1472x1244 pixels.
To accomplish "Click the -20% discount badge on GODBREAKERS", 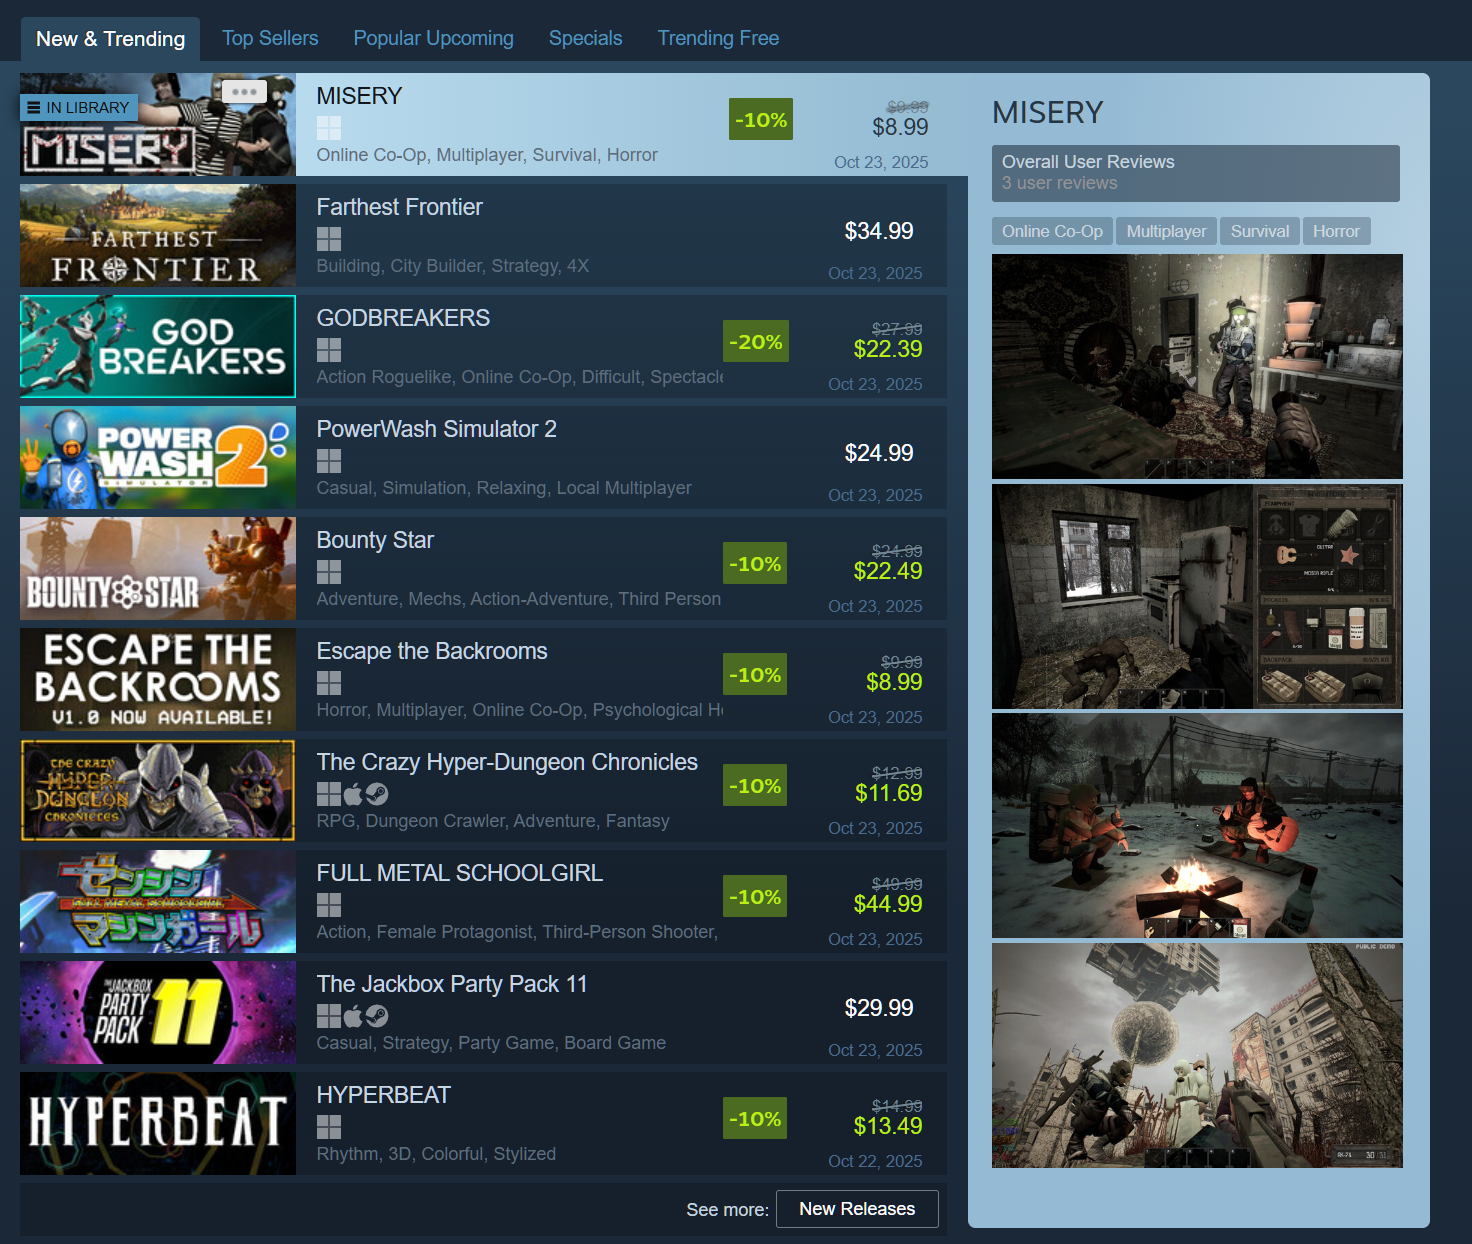I will coord(755,341).
